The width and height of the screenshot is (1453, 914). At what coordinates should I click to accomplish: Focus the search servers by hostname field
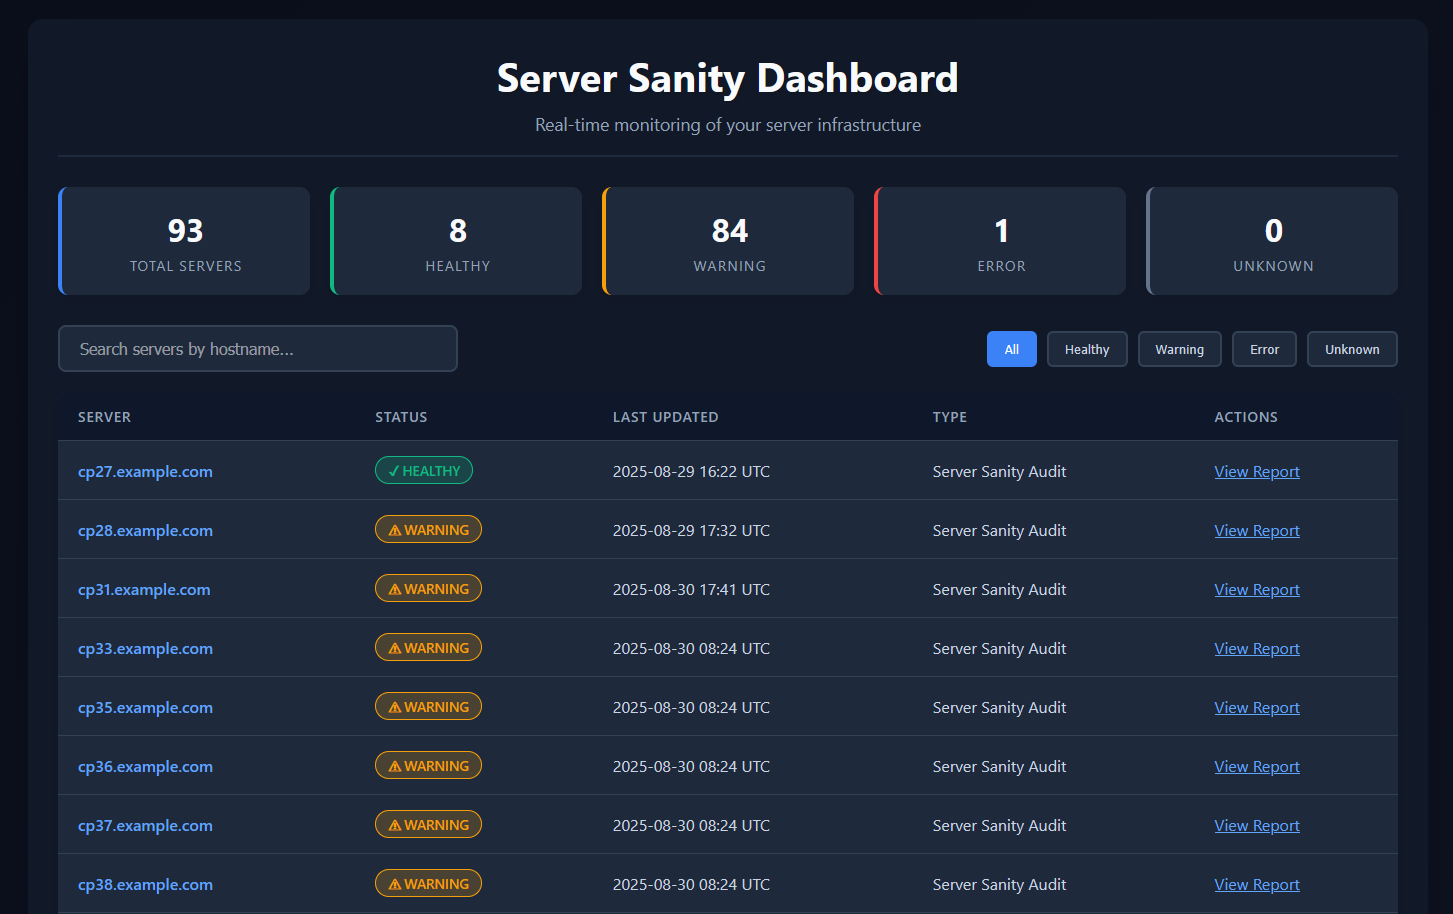pos(258,349)
